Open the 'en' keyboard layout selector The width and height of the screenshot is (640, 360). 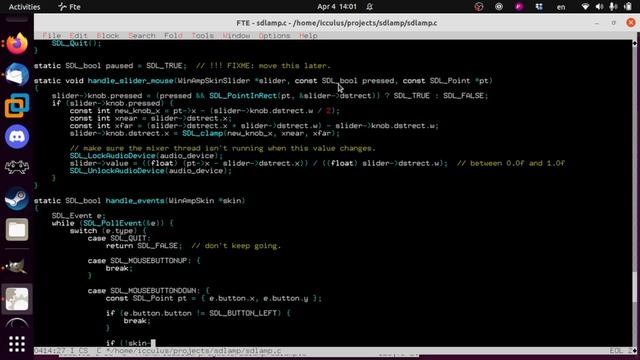tap(561, 7)
